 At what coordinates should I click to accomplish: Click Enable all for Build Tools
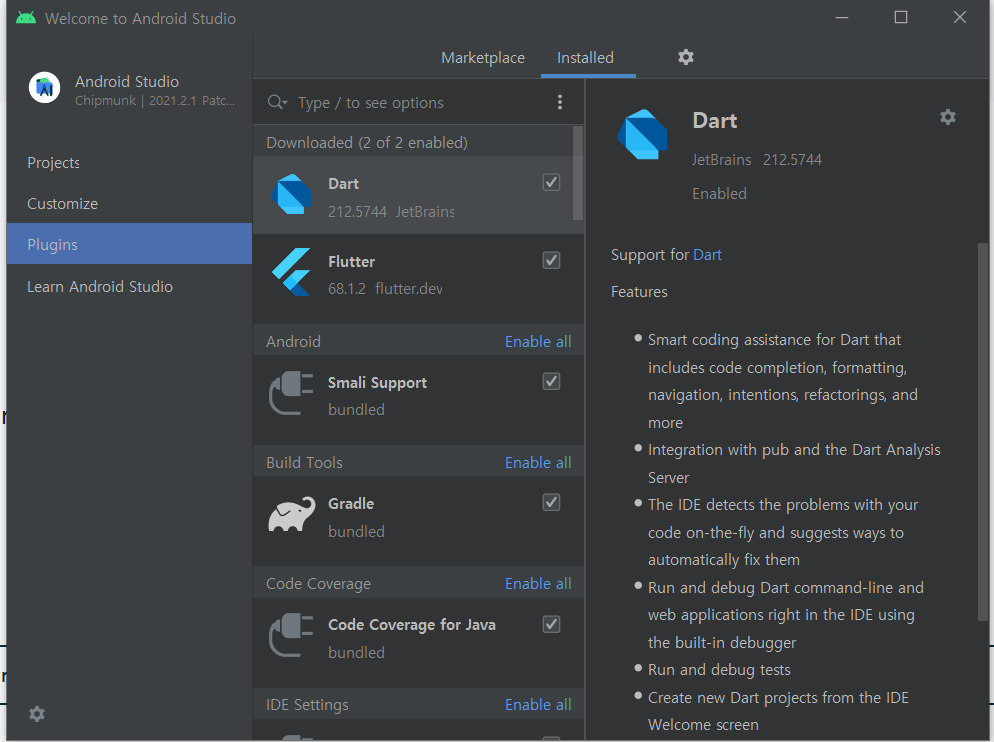pos(538,462)
